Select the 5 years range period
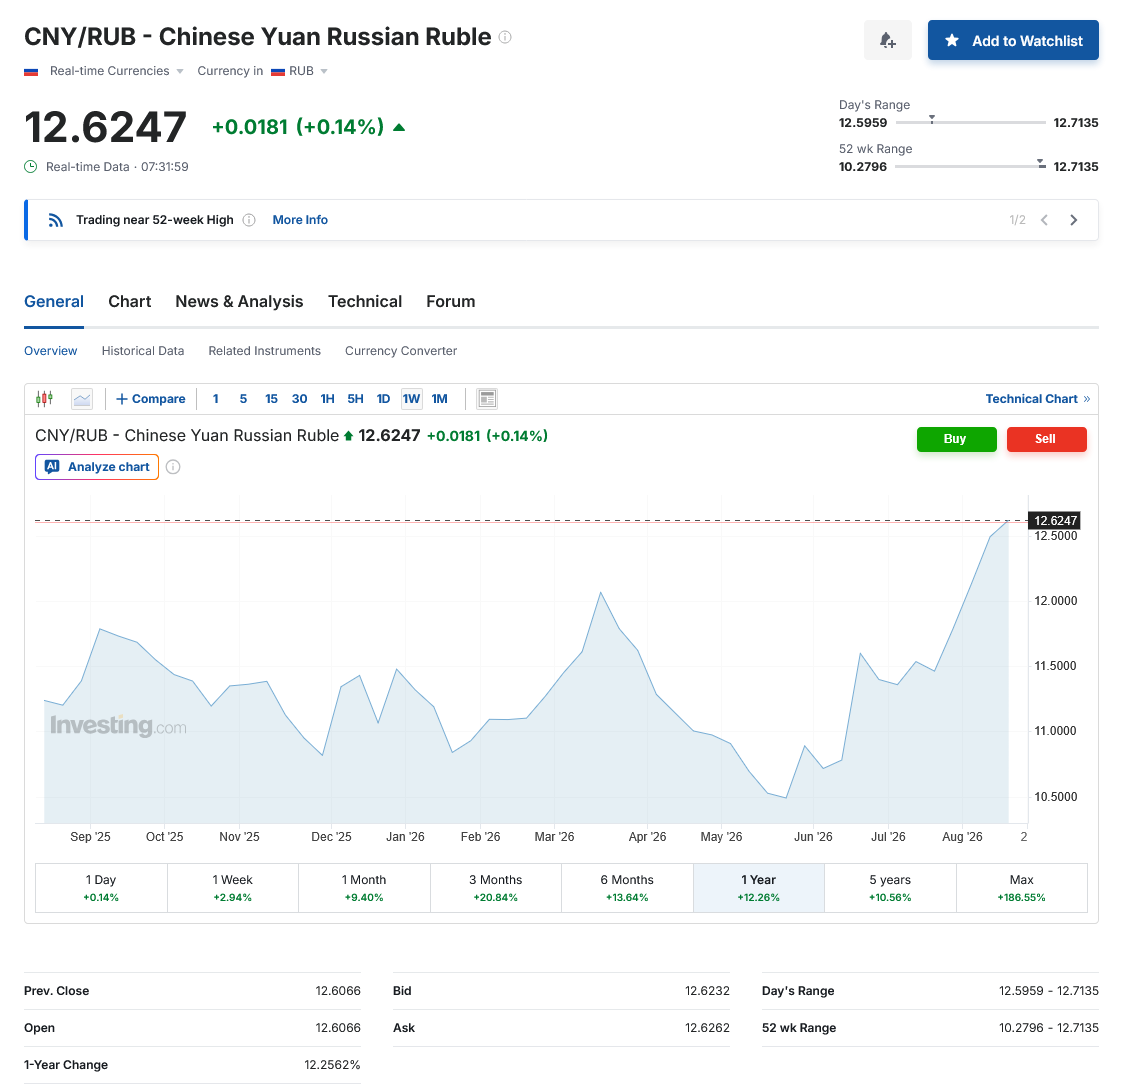 pyautogui.click(x=890, y=887)
